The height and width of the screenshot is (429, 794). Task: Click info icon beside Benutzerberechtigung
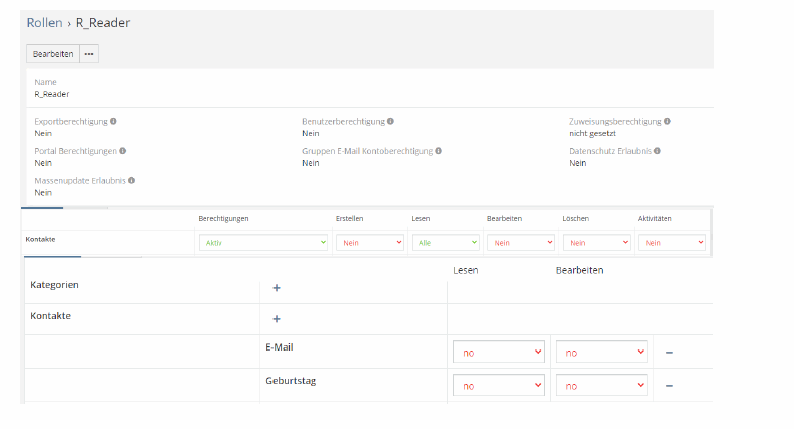pos(390,121)
